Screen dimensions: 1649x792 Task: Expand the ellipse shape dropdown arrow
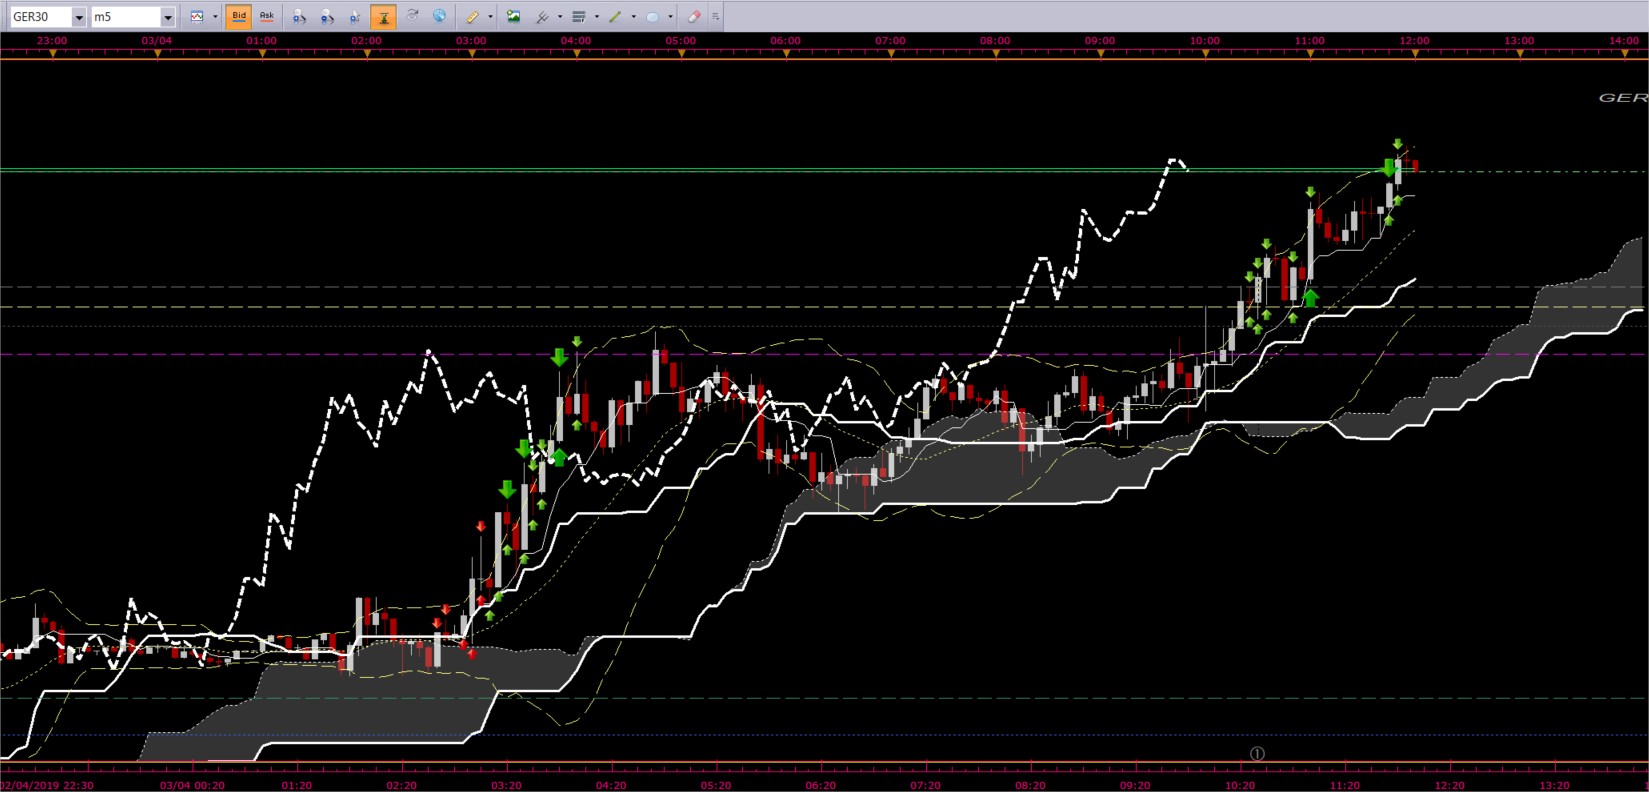pyautogui.click(x=671, y=16)
